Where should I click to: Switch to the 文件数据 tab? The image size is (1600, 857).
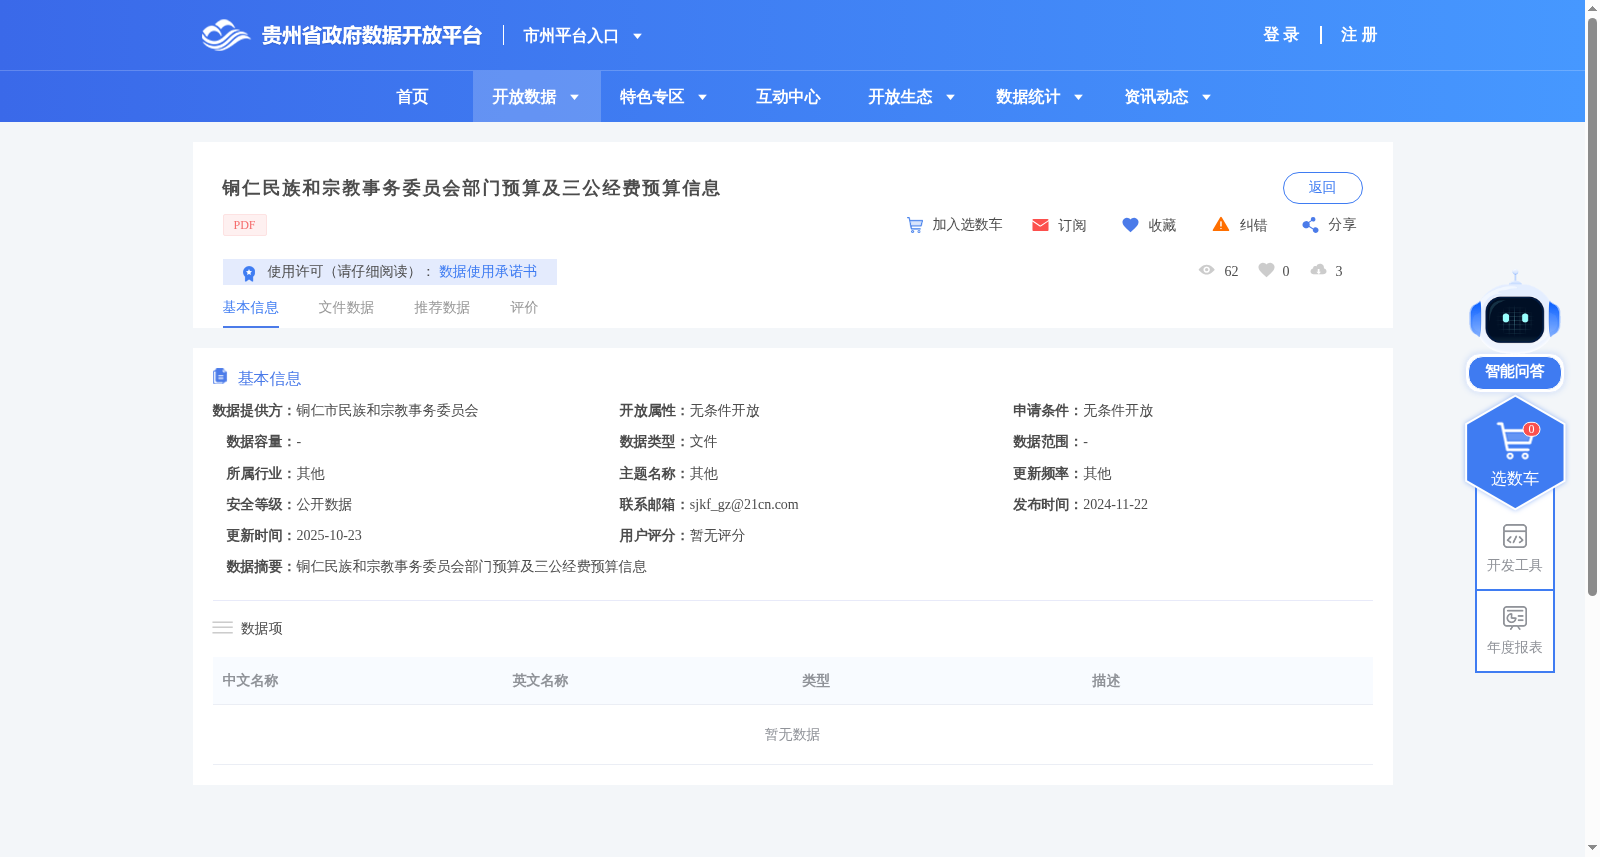[x=346, y=307]
